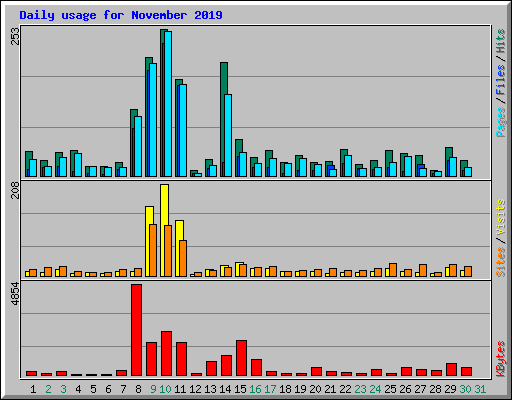
Task: Click the KBytes legend label
Action: point(500,359)
